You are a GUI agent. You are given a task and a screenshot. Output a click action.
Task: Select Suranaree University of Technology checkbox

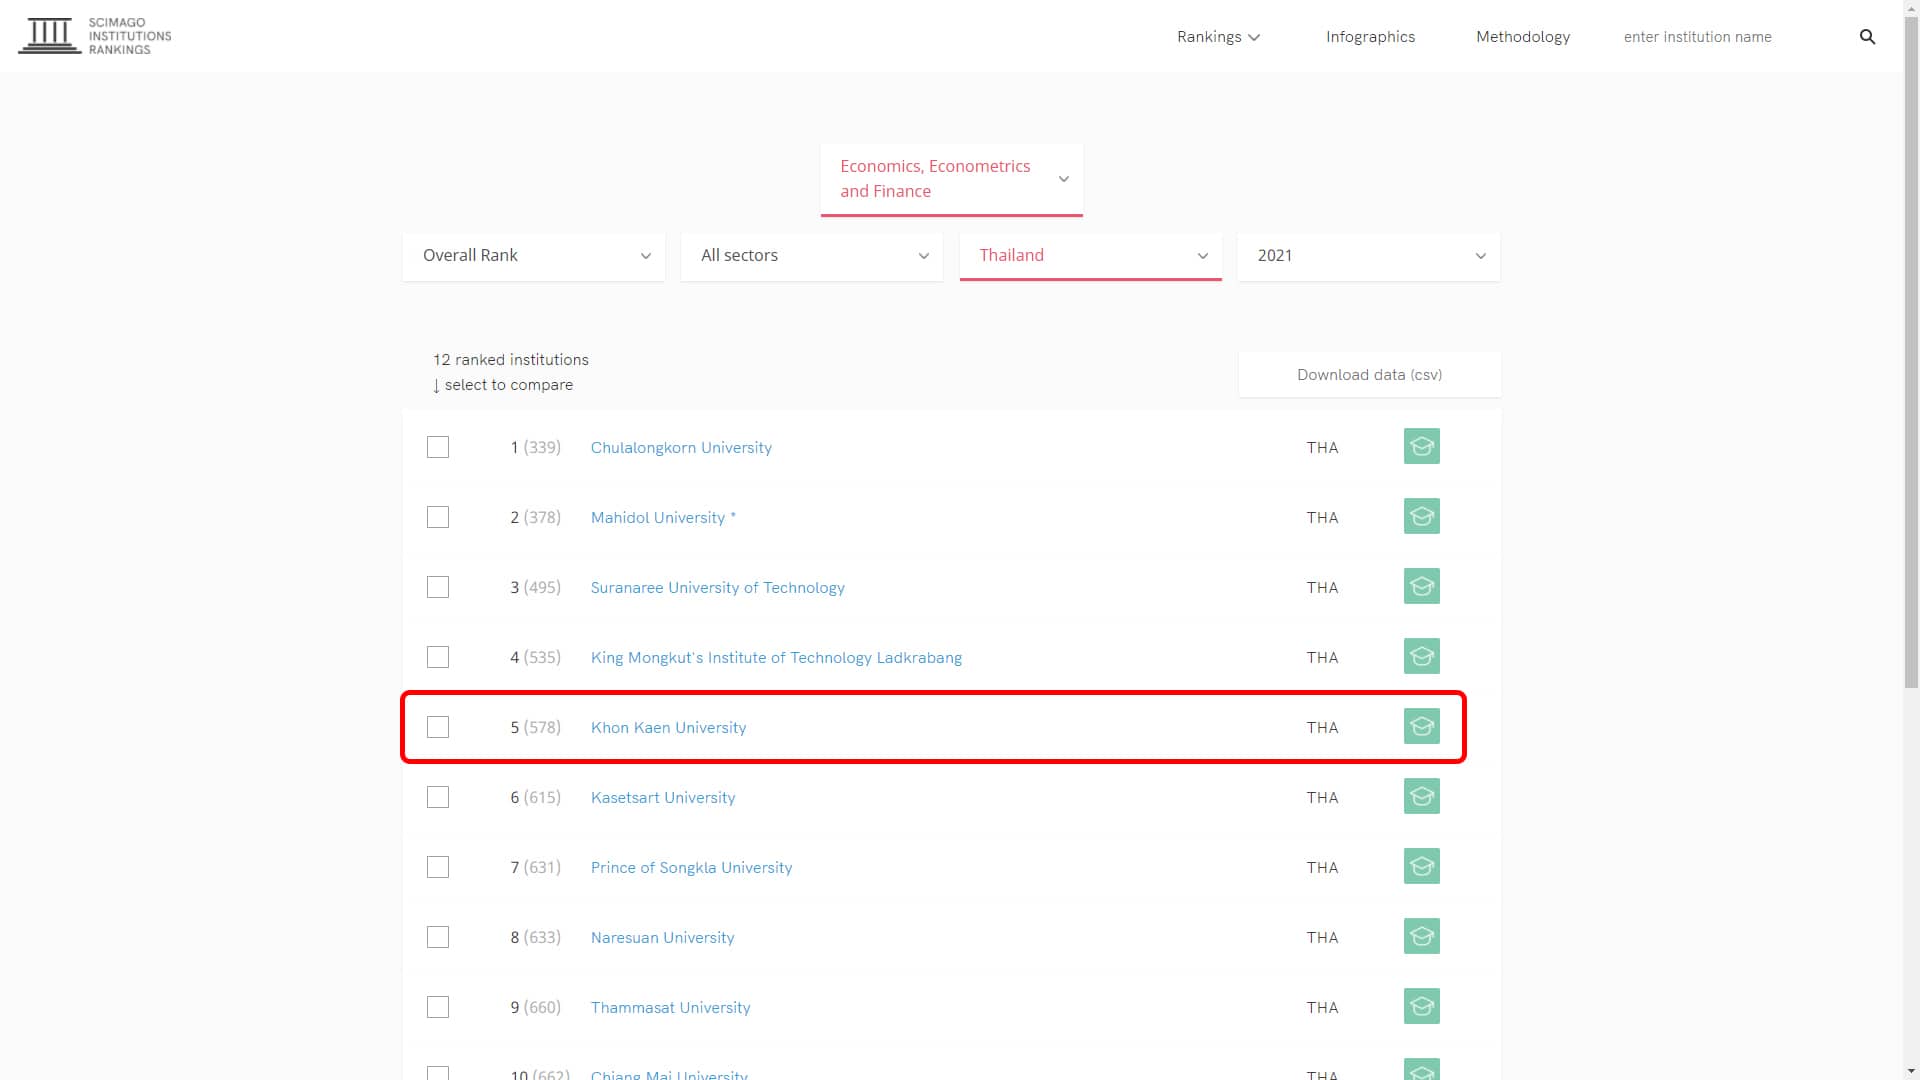pos(438,587)
